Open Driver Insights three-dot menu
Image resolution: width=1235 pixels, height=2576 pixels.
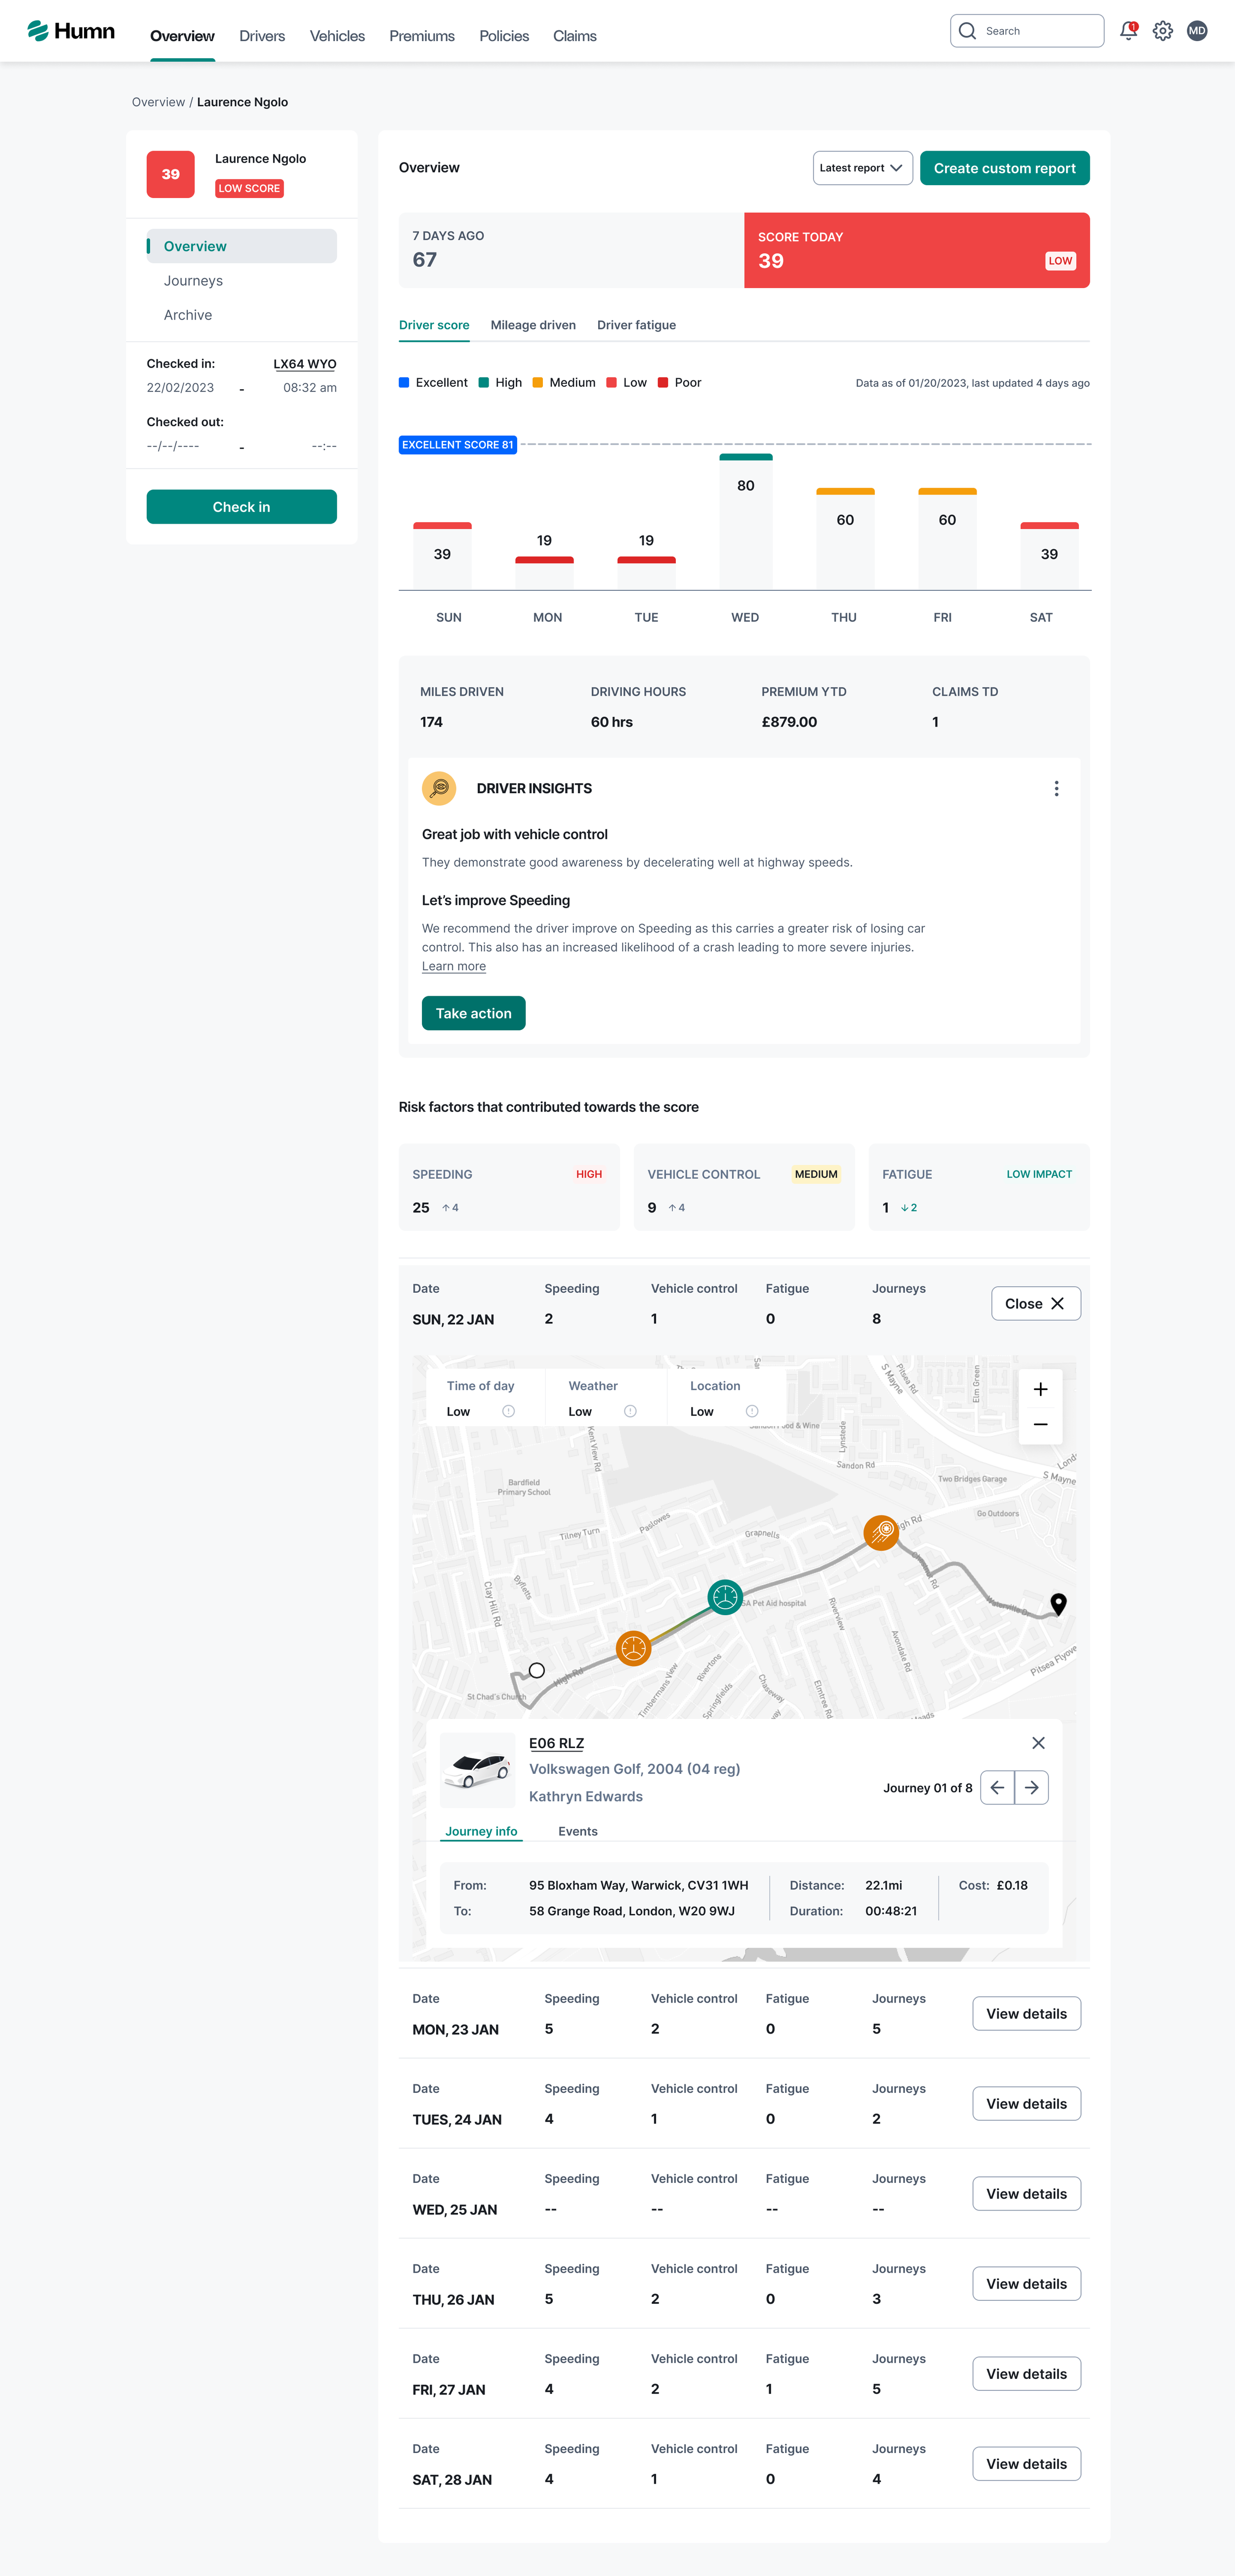click(1056, 789)
